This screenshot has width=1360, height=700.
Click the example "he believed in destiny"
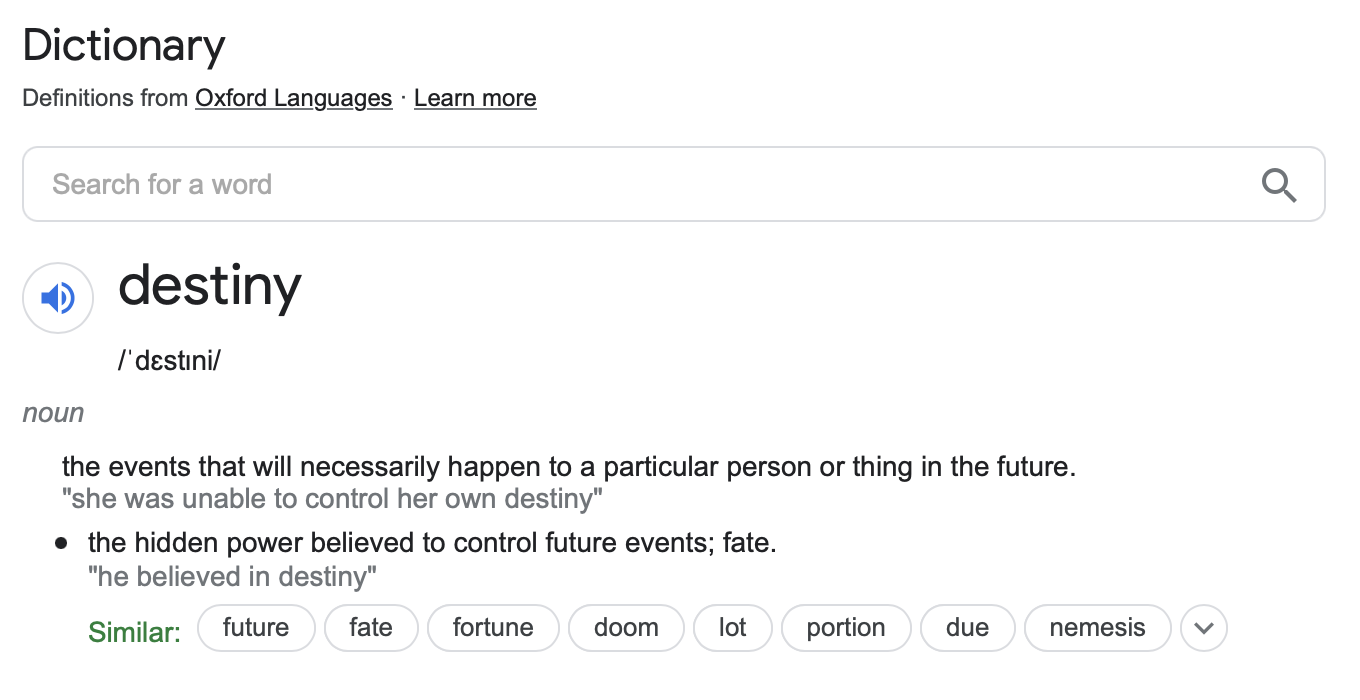click(232, 577)
